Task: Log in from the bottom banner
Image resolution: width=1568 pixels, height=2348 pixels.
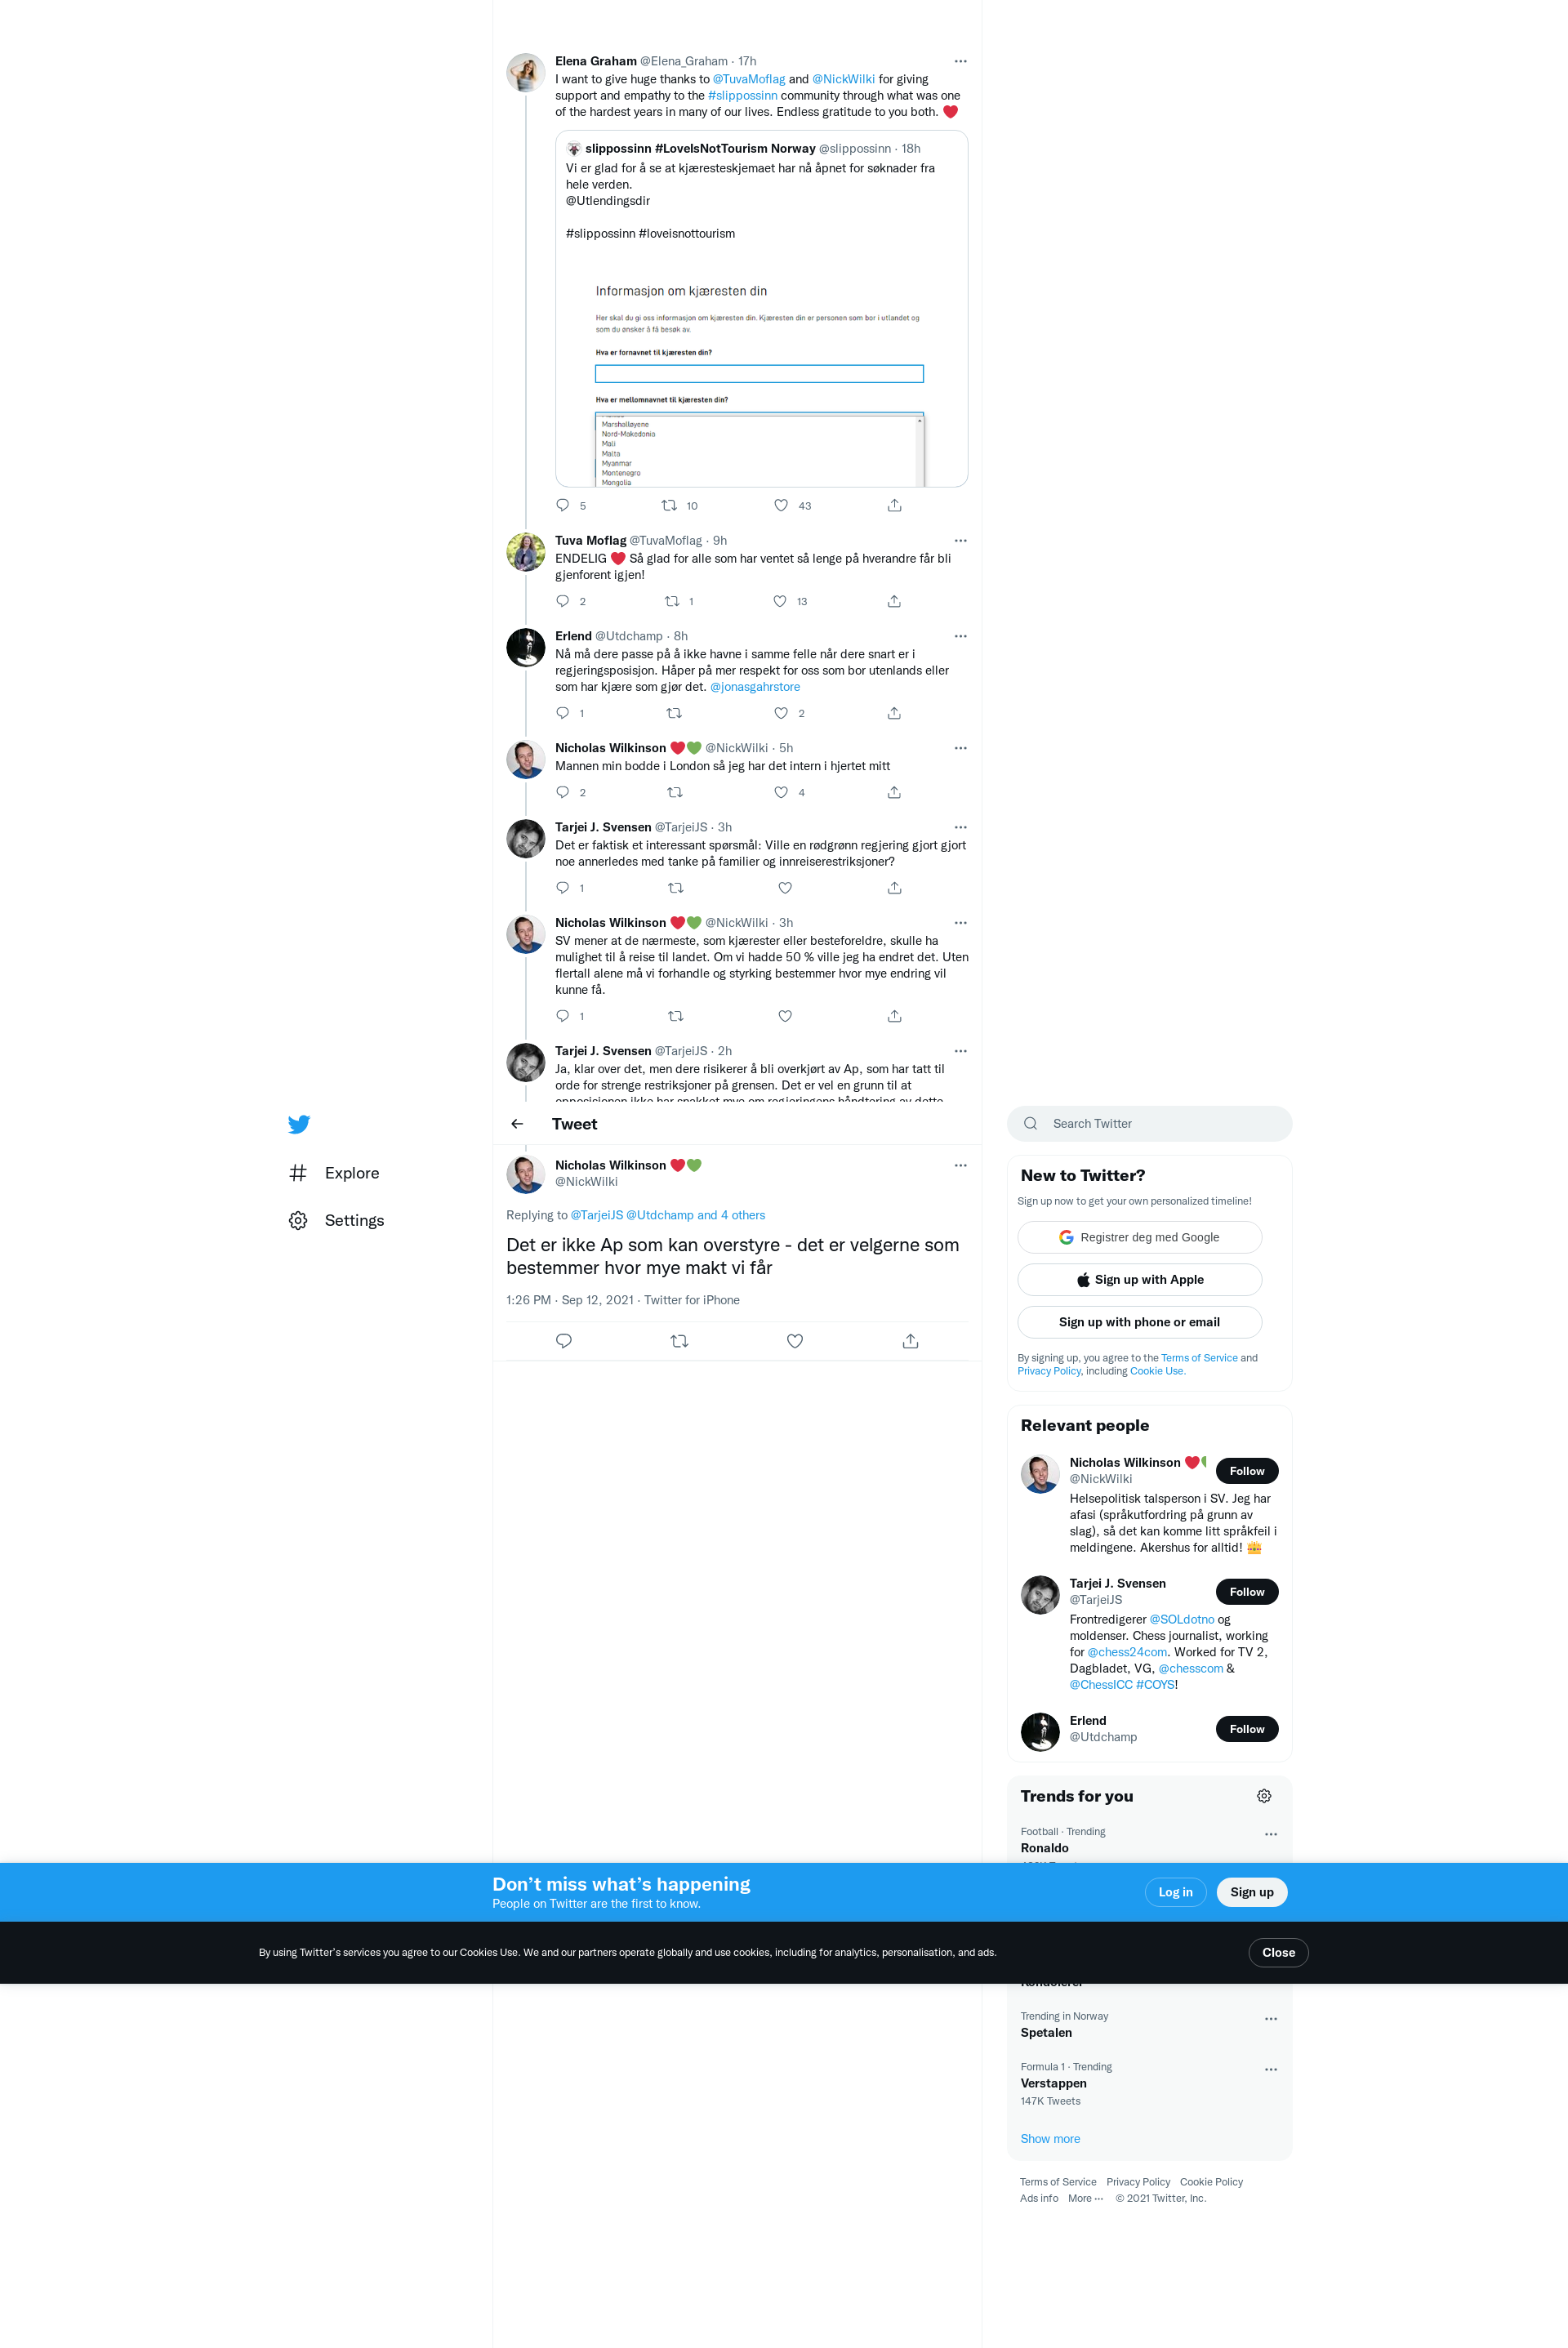Action: click(x=1175, y=1892)
